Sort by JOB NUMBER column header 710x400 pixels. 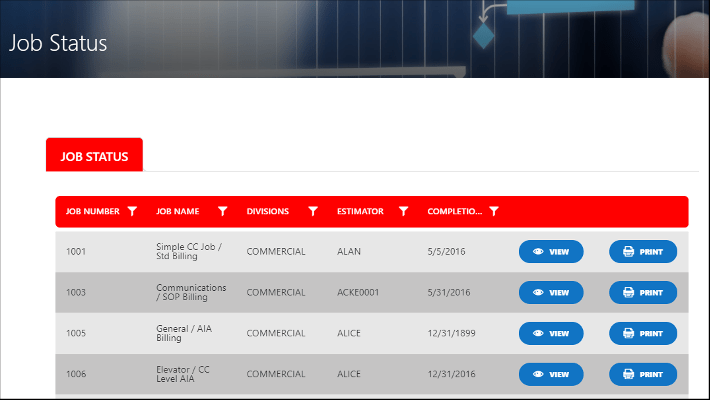(x=92, y=212)
